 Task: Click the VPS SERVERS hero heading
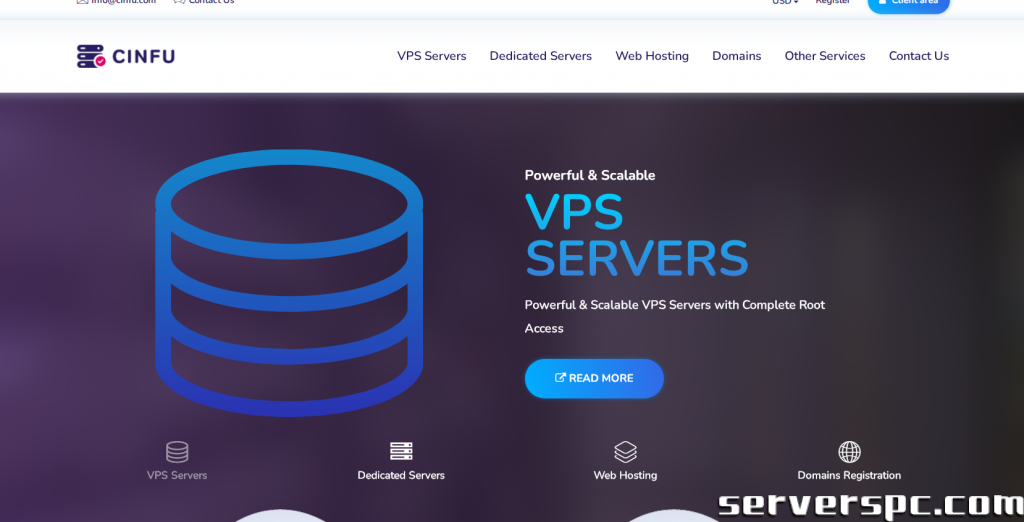click(x=636, y=235)
